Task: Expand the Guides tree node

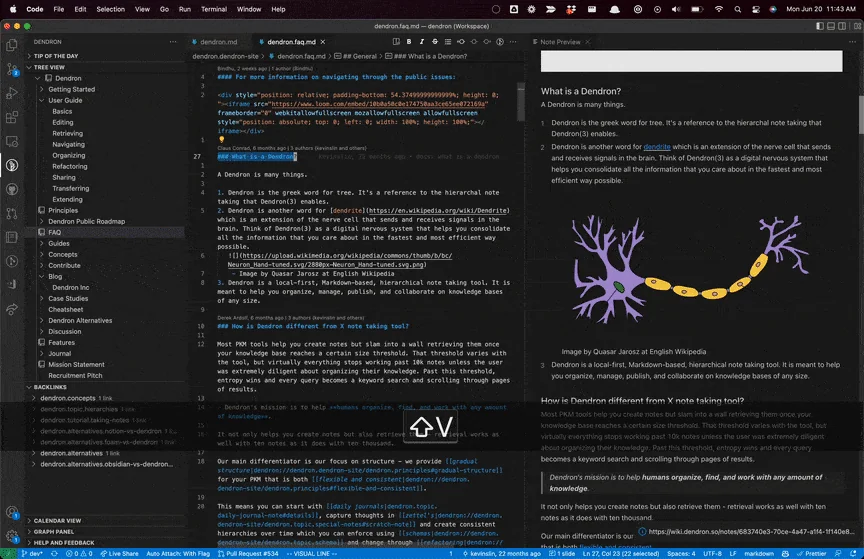Action: point(42,244)
